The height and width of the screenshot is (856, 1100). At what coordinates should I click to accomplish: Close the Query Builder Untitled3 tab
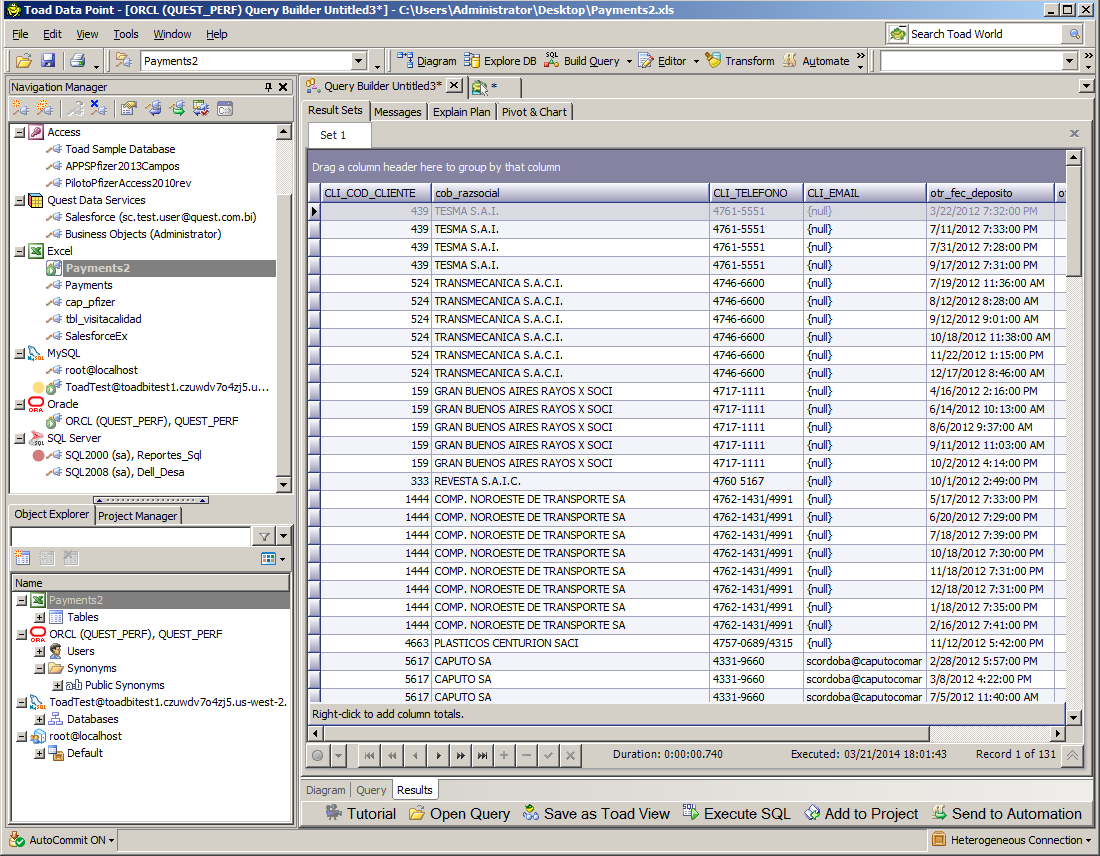[455, 86]
